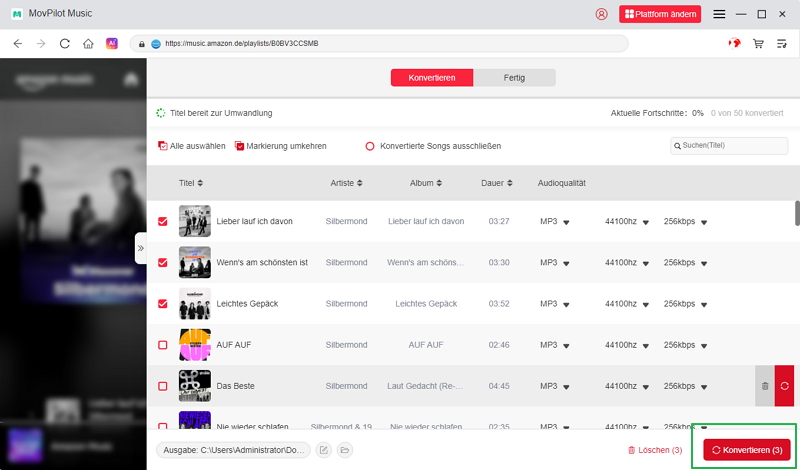
Task: Click red convert icon on Das Beste row
Action: point(784,385)
